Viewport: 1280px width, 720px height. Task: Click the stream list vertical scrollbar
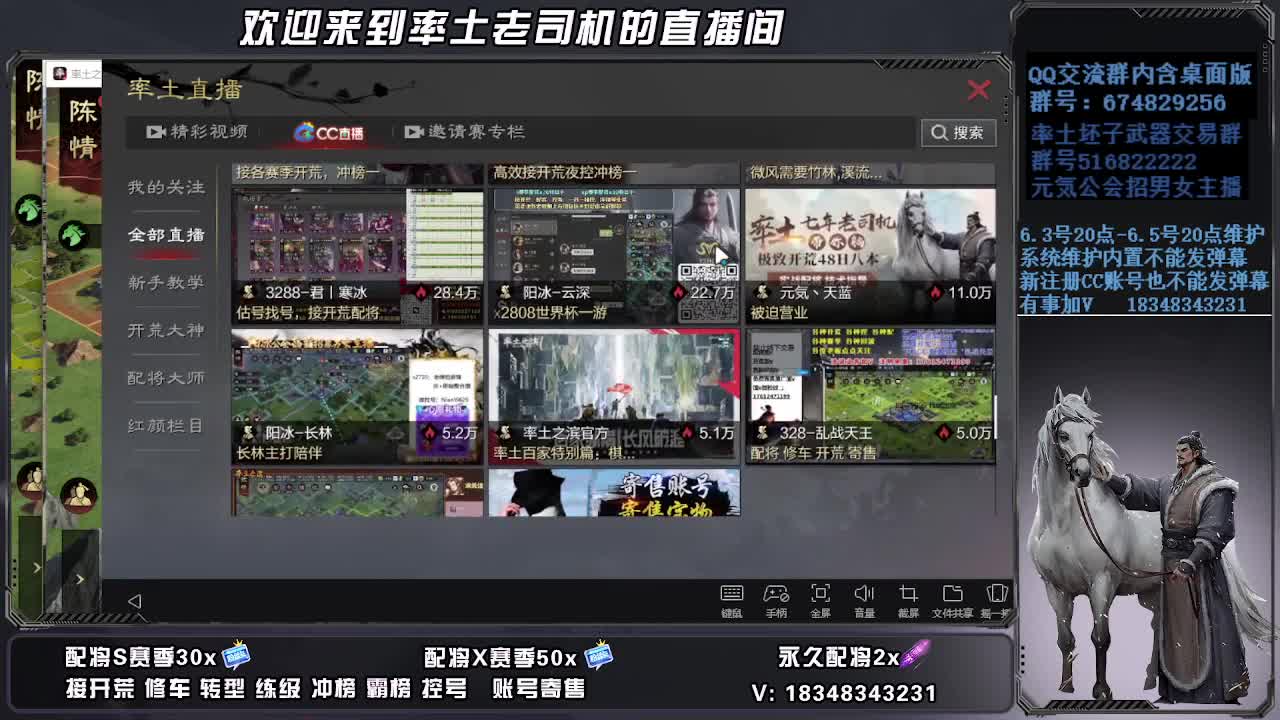pos(996,418)
